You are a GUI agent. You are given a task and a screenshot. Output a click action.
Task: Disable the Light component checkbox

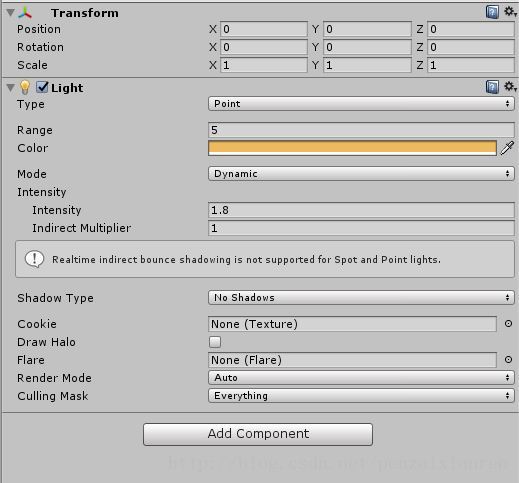(x=42, y=87)
